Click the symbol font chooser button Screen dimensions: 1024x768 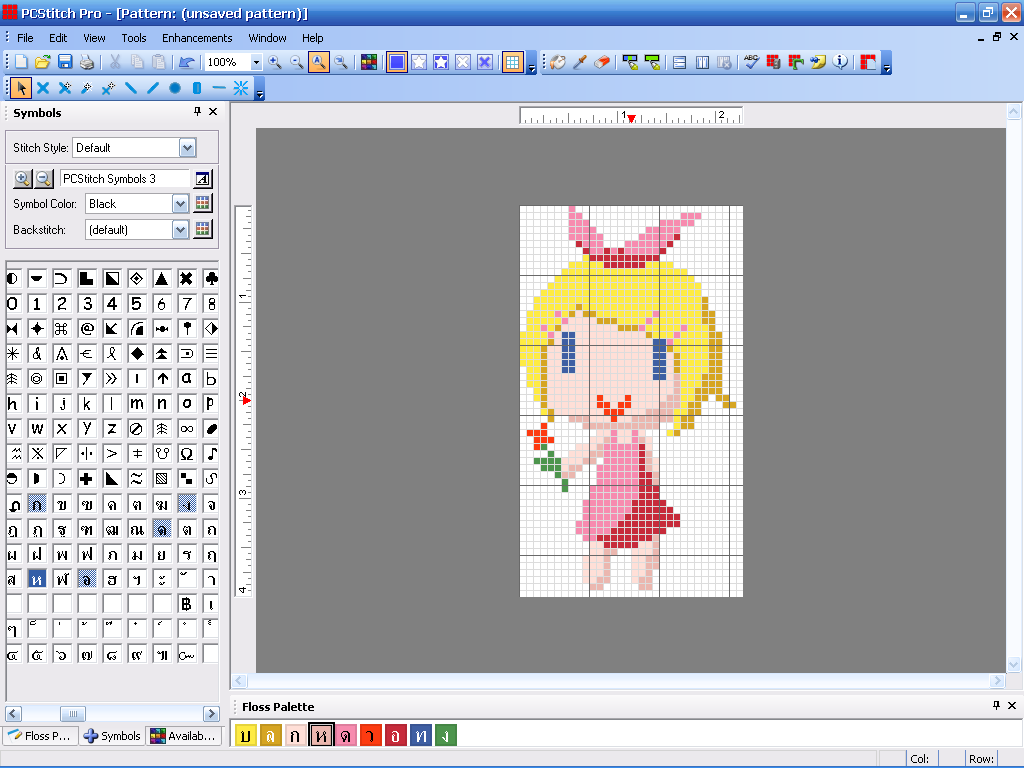pos(203,179)
